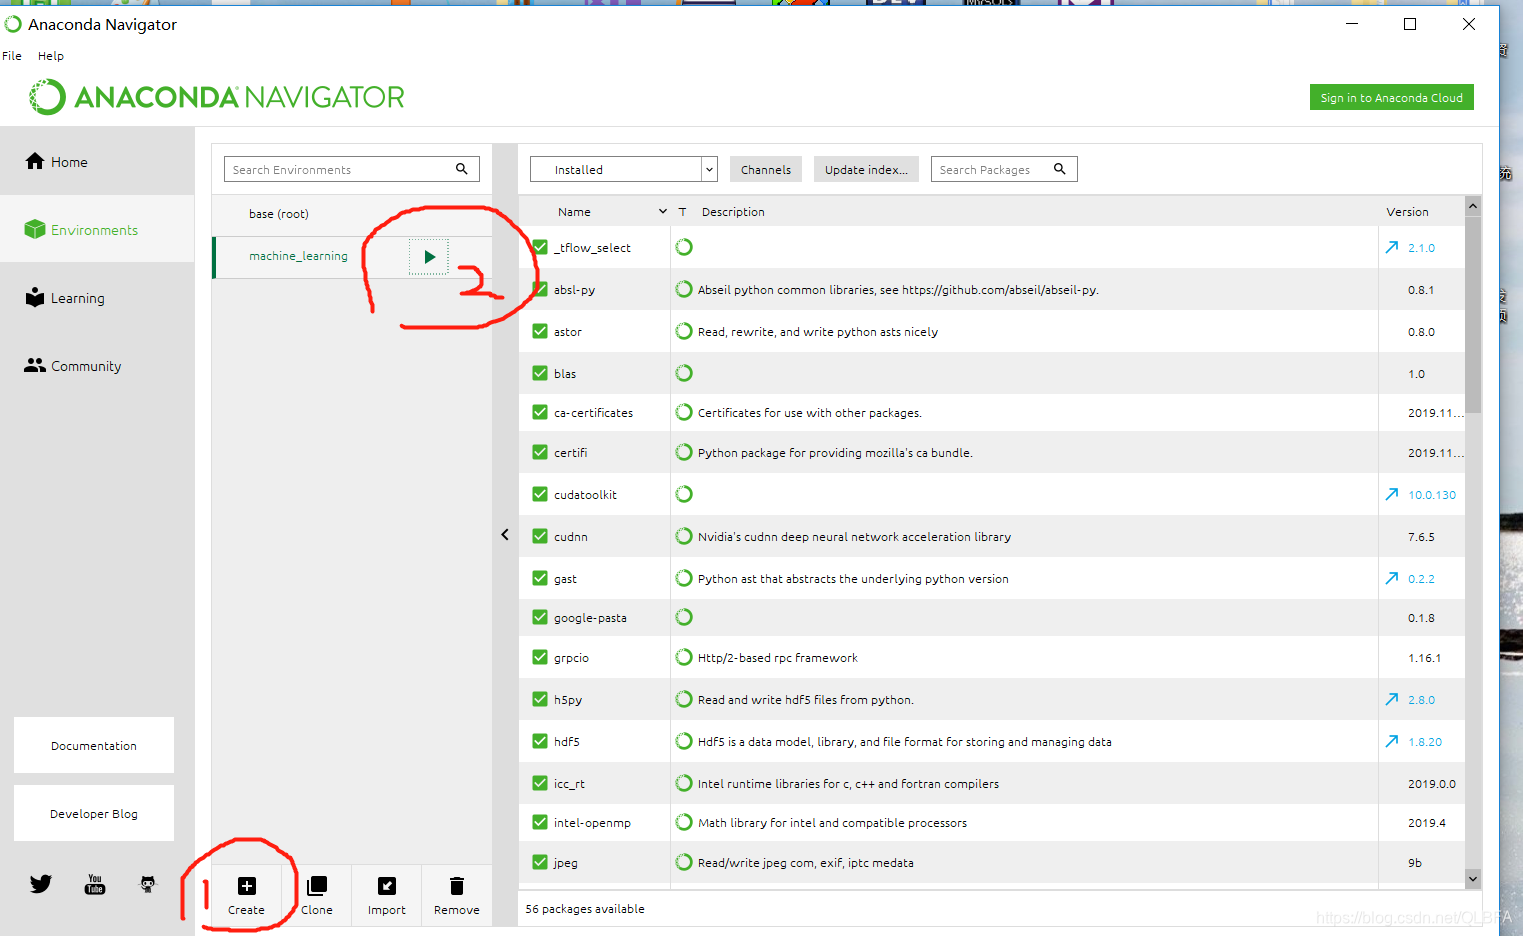Click the Channels button

tap(766, 169)
